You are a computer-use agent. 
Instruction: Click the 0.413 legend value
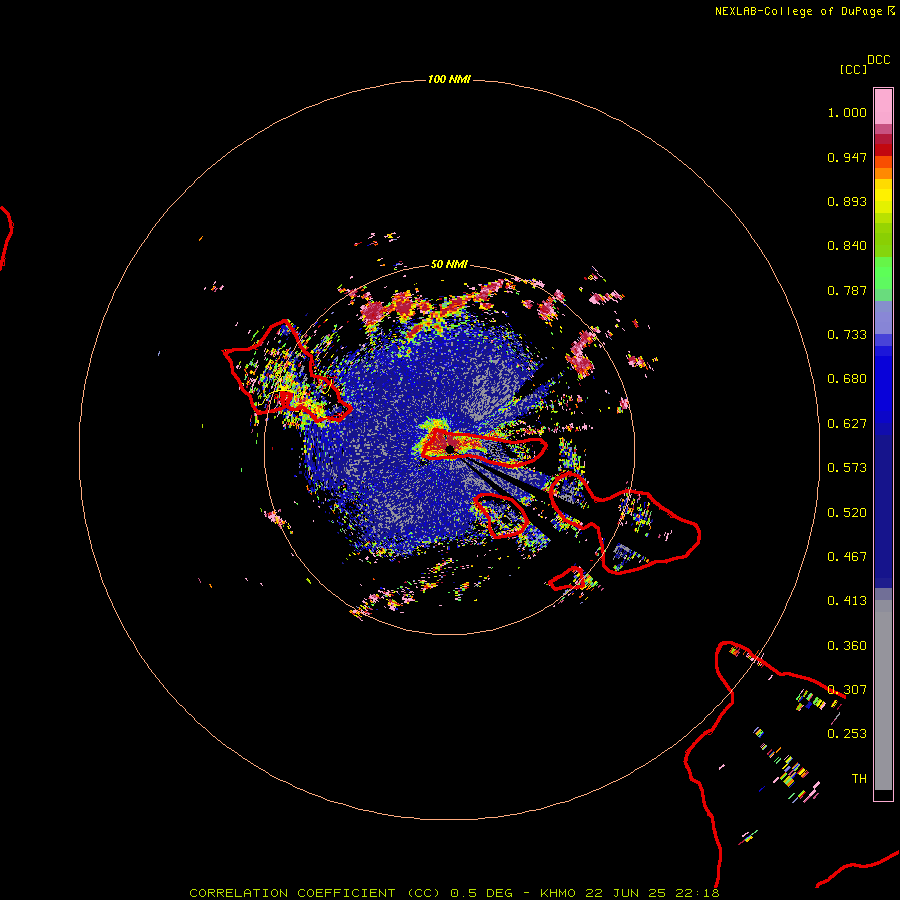pyautogui.click(x=847, y=601)
